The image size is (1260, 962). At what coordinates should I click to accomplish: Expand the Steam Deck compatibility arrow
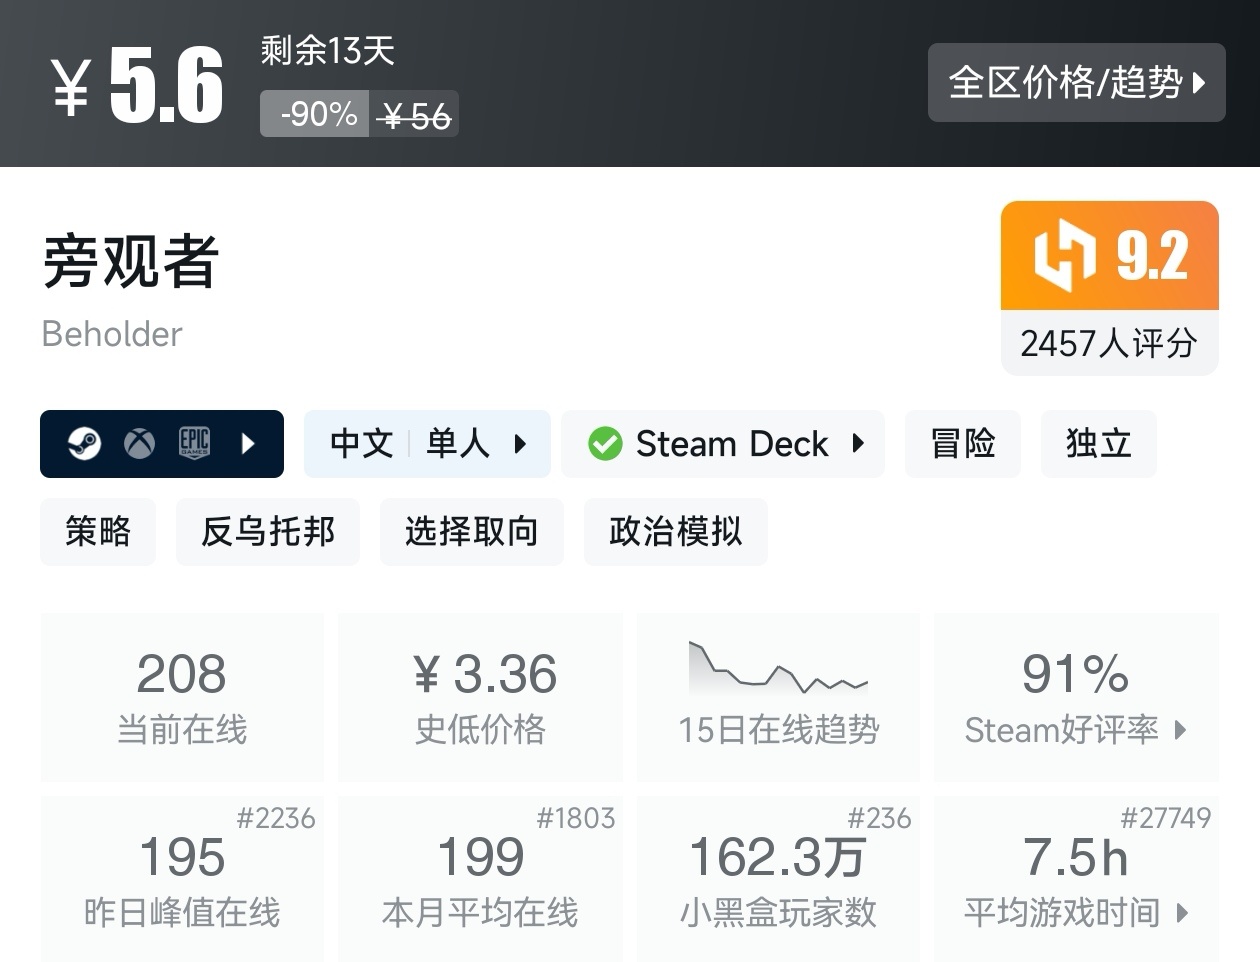point(858,443)
